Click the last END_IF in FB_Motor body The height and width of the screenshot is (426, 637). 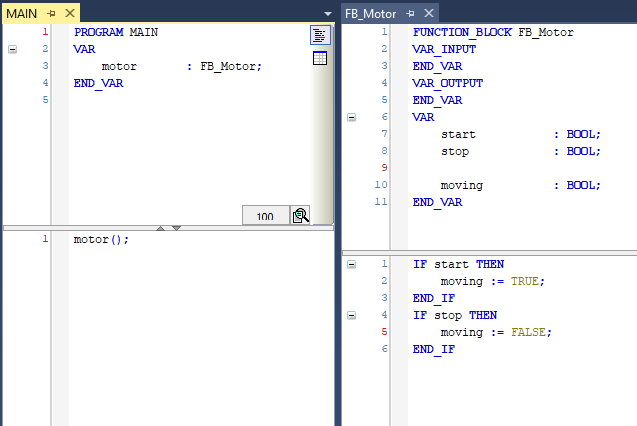434,350
